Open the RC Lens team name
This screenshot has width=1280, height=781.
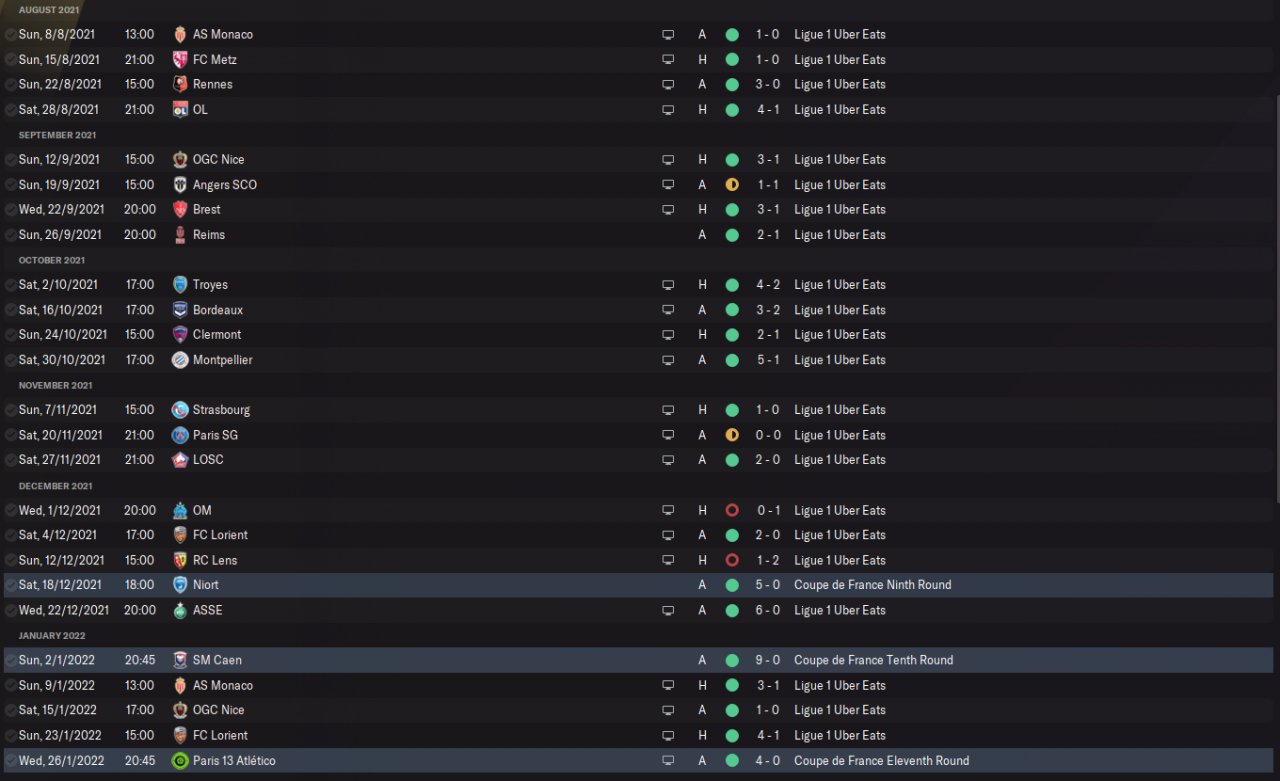215,560
